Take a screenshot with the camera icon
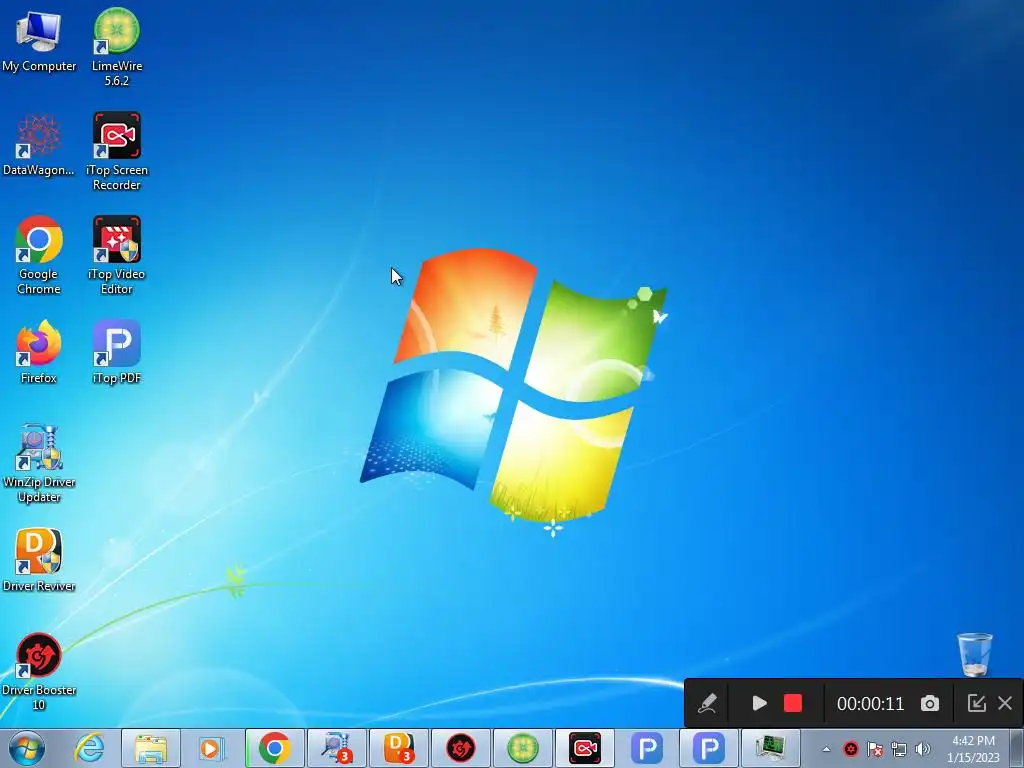The width and height of the screenshot is (1024, 768). 930,703
